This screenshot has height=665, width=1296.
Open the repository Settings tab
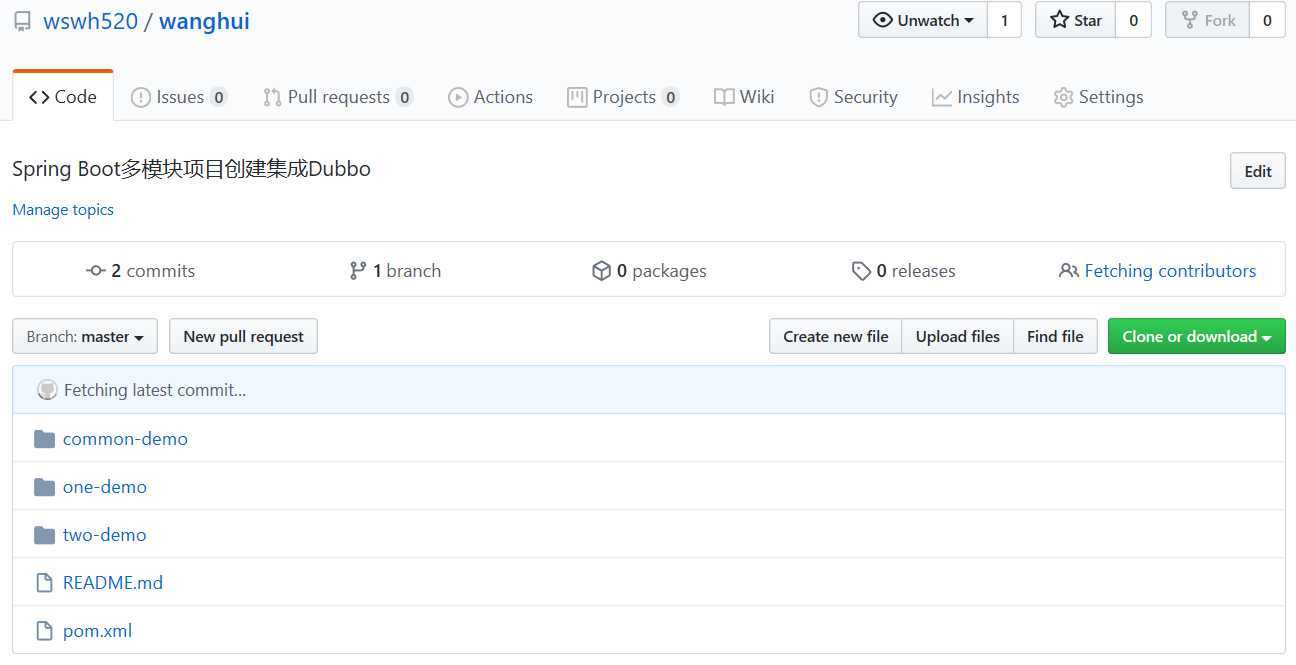click(1098, 97)
